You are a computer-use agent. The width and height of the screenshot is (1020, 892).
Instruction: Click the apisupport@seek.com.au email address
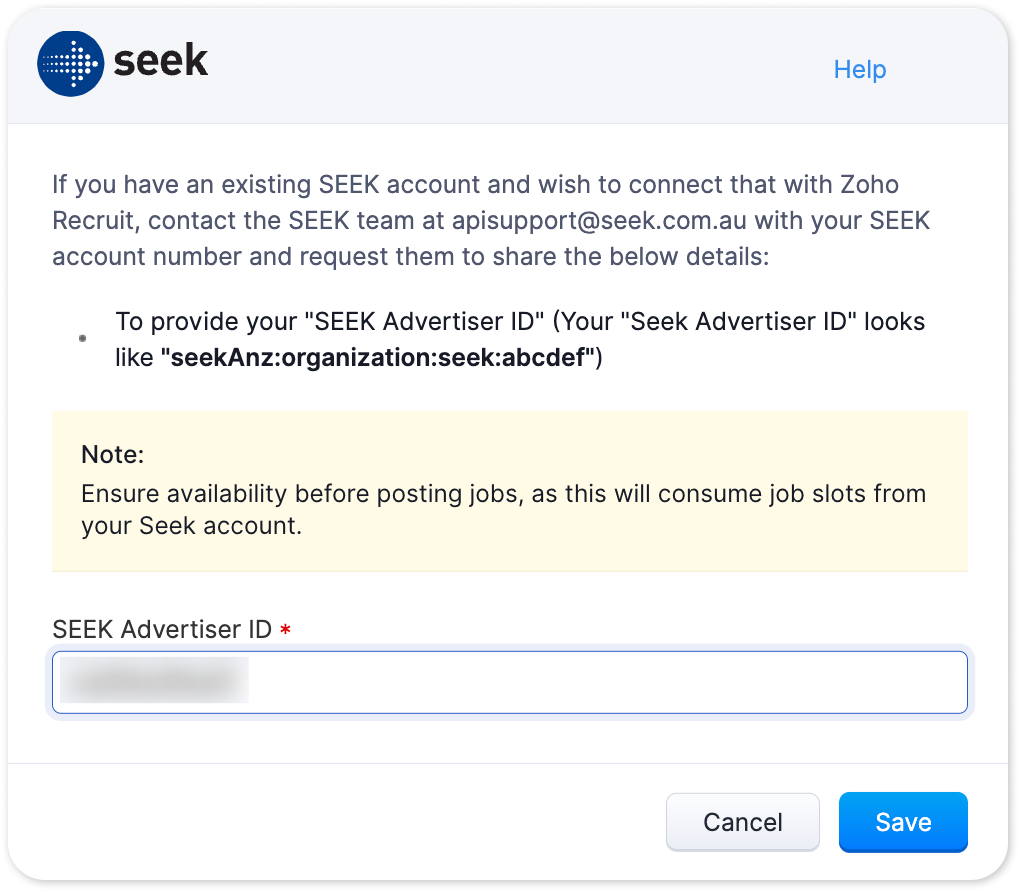click(598, 221)
